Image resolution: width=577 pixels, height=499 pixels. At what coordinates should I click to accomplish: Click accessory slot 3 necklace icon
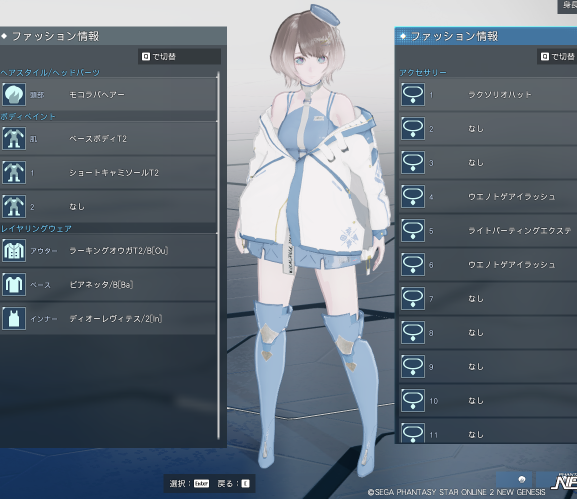(413, 162)
